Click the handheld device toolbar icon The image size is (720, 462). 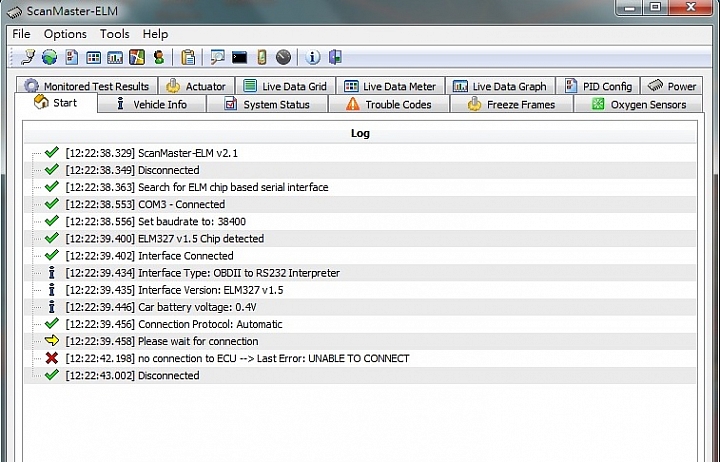click(262, 57)
